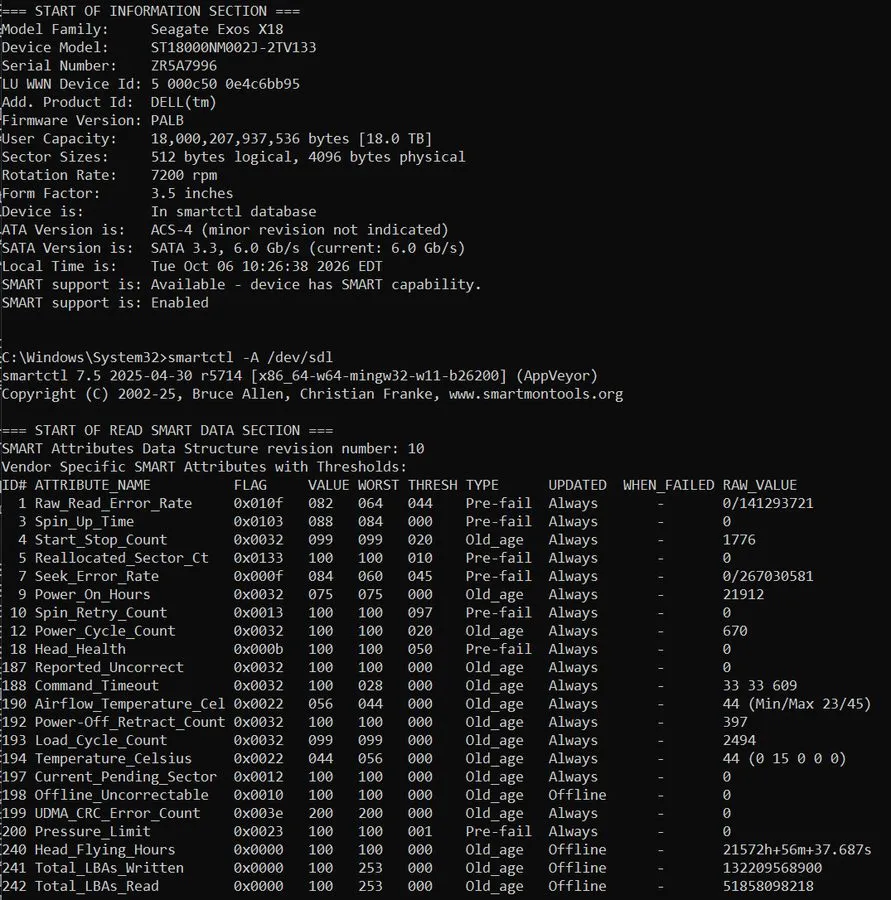Select Total_LBAs_Written raw value 132209568900
This screenshot has width=891, height=900.
[x=772, y=868]
